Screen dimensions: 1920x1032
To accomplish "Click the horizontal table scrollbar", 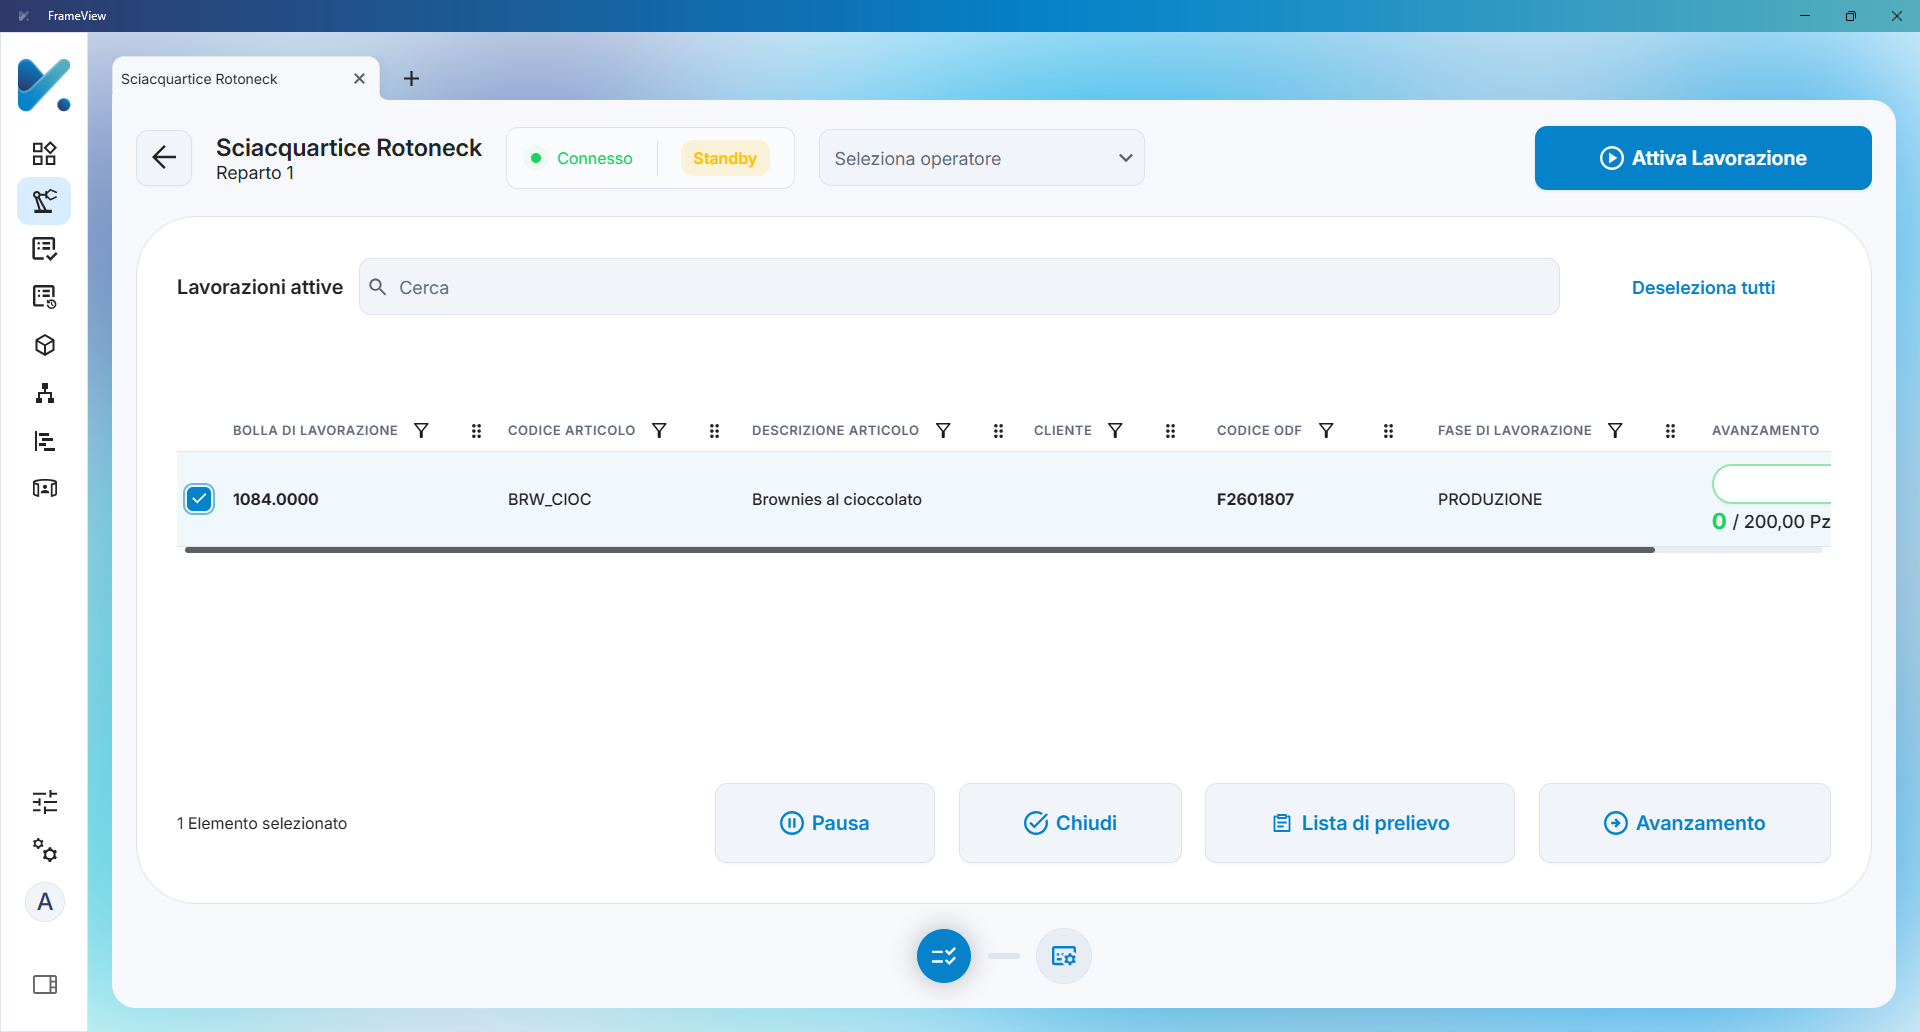I will click(920, 550).
